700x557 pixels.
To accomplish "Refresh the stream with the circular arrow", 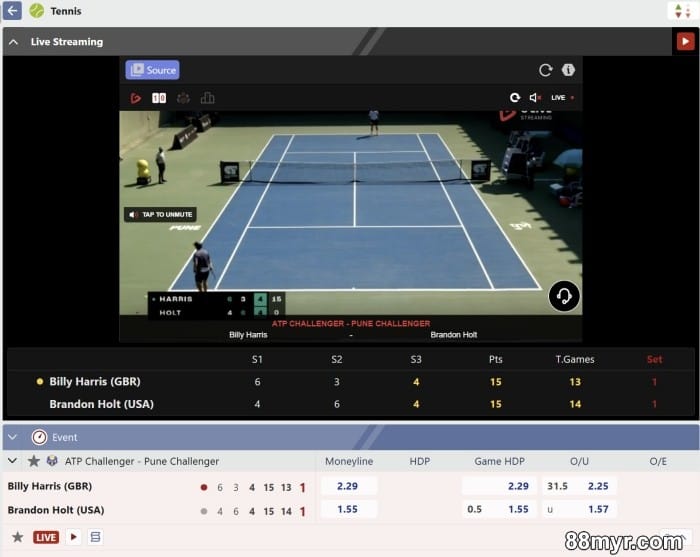I will pyautogui.click(x=545, y=70).
